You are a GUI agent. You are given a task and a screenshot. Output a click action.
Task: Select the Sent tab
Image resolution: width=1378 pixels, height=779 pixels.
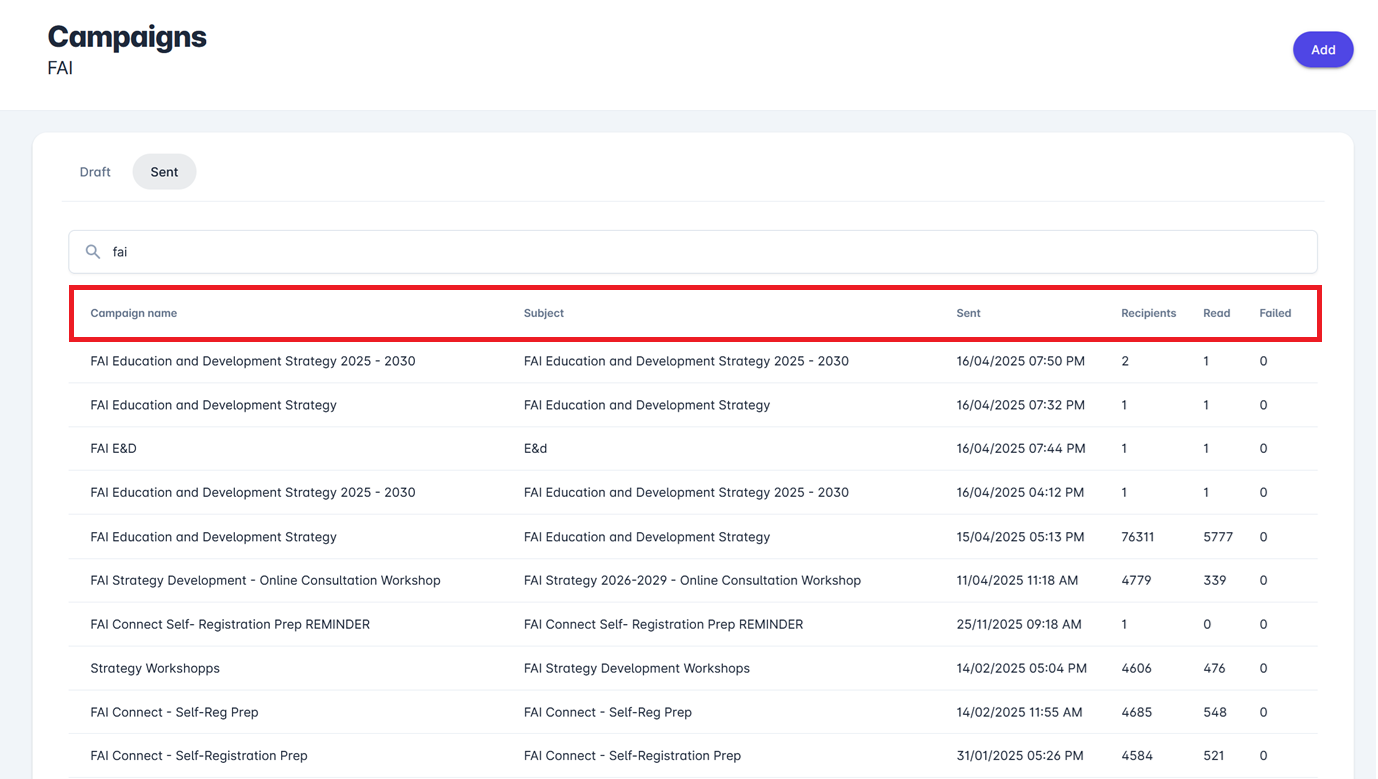(x=164, y=172)
